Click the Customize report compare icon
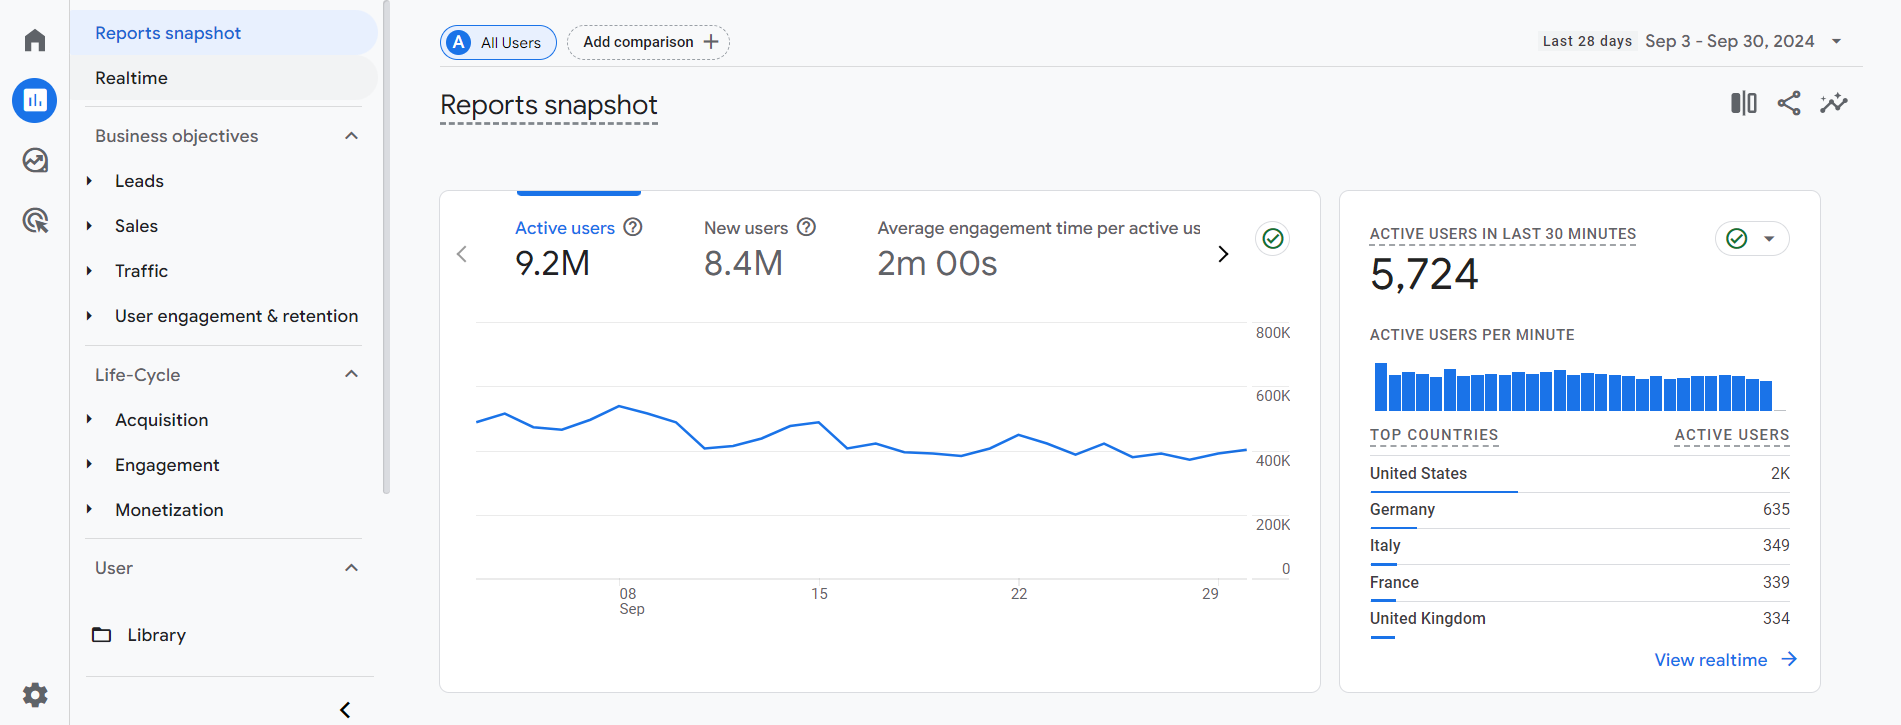This screenshot has height=725, width=1901. [x=1744, y=103]
